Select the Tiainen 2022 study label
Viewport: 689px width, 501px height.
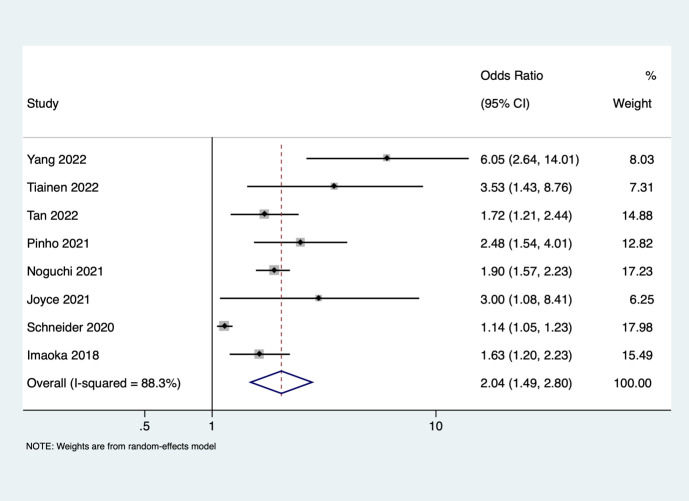click(x=63, y=187)
